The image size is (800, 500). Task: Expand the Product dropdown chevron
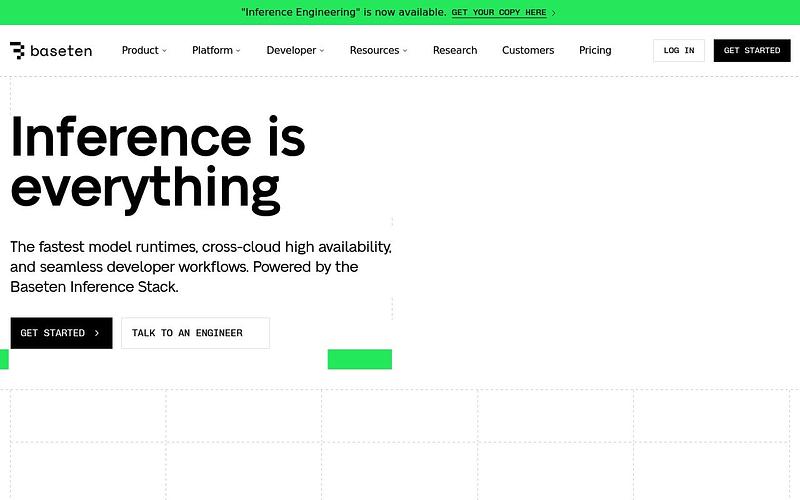pos(164,51)
